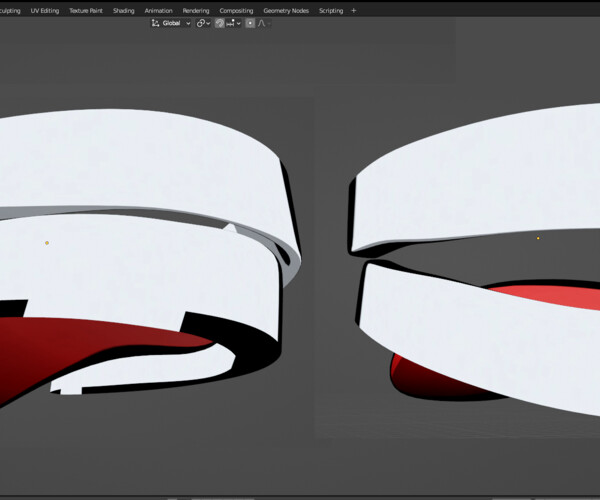Go to the Animation workspace tab
The image size is (600, 500).
(x=158, y=10)
